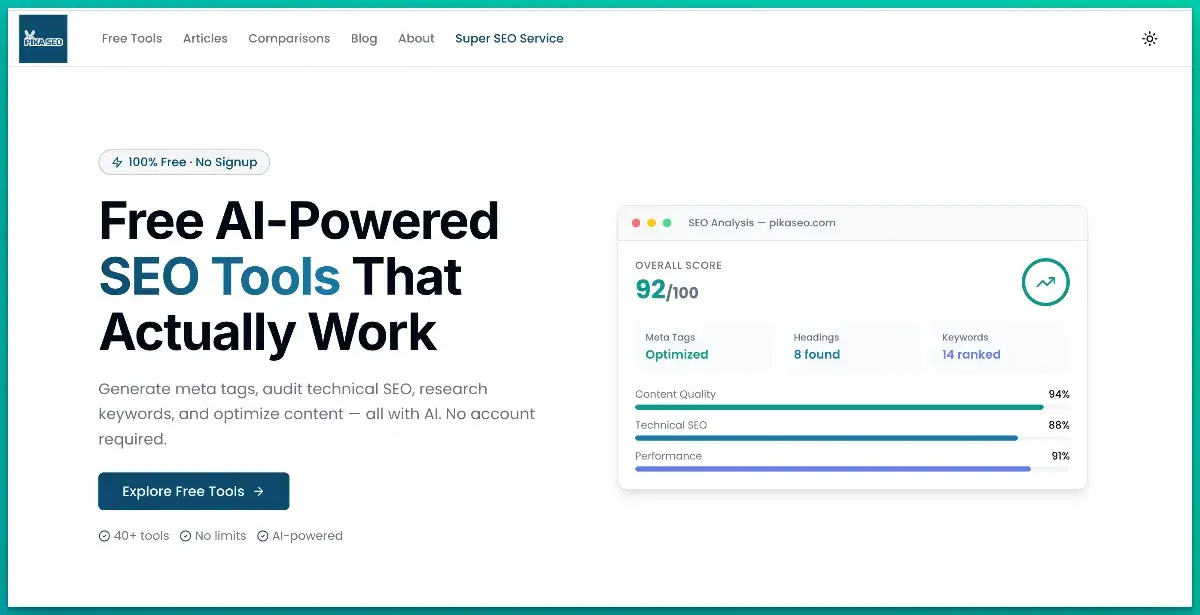Click the Headings 8 found card
Viewport: 1200px width, 615px height.
(x=852, y=346)
